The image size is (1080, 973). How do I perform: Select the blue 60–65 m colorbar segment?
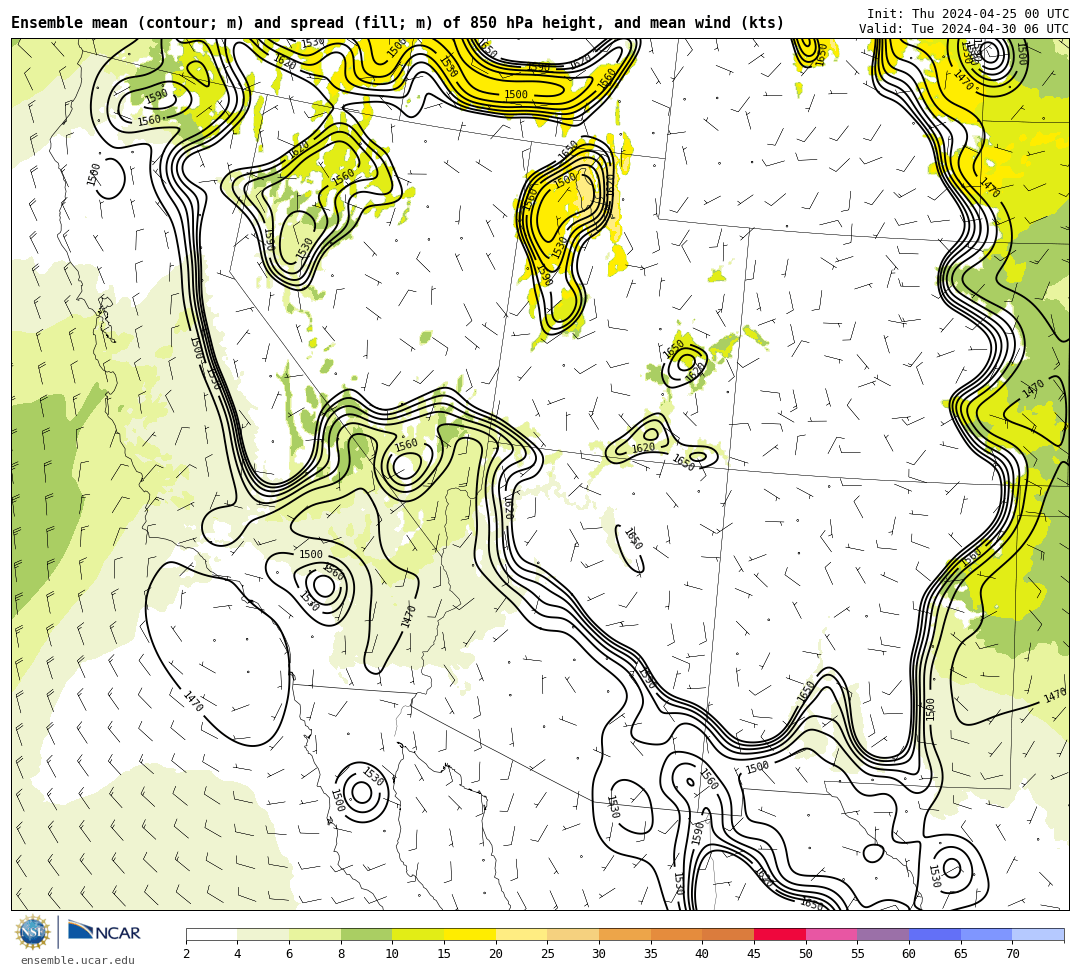click(935, 934)
